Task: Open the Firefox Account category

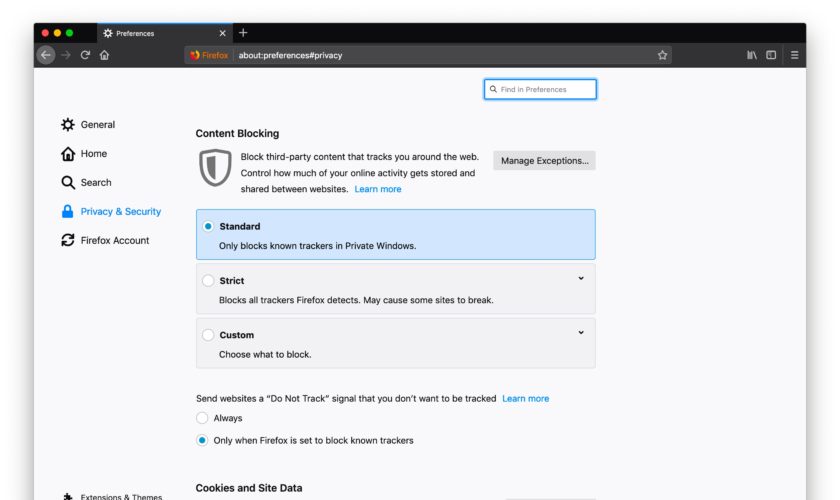Action: click(x=114, y=241)
